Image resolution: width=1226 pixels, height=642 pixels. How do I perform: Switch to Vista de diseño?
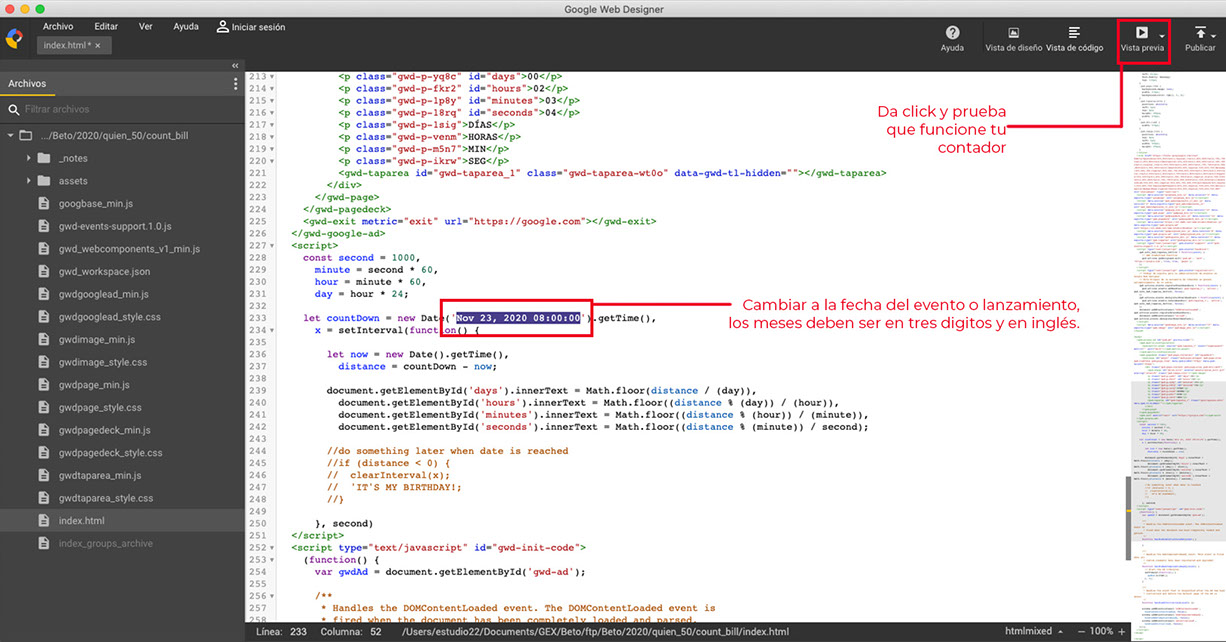coord(1013,39)
